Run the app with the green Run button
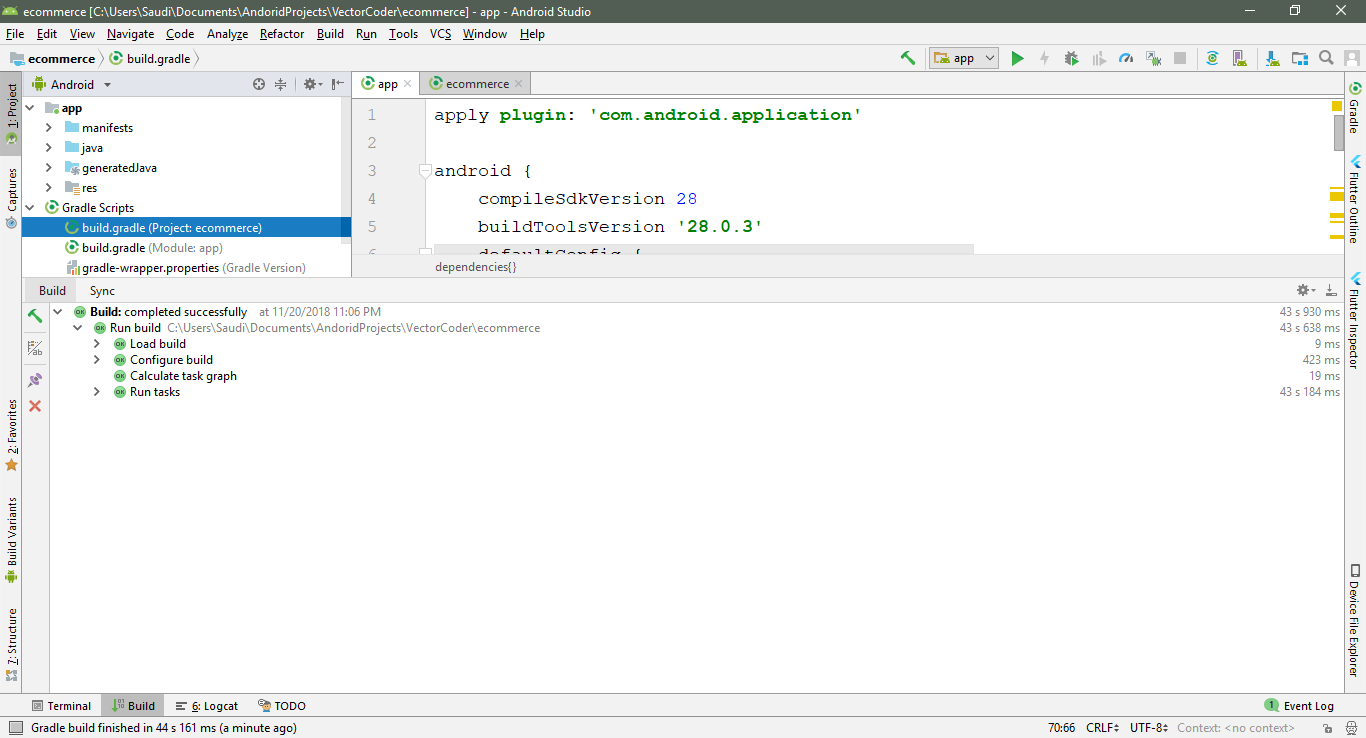 click(x=1018, y=58)
